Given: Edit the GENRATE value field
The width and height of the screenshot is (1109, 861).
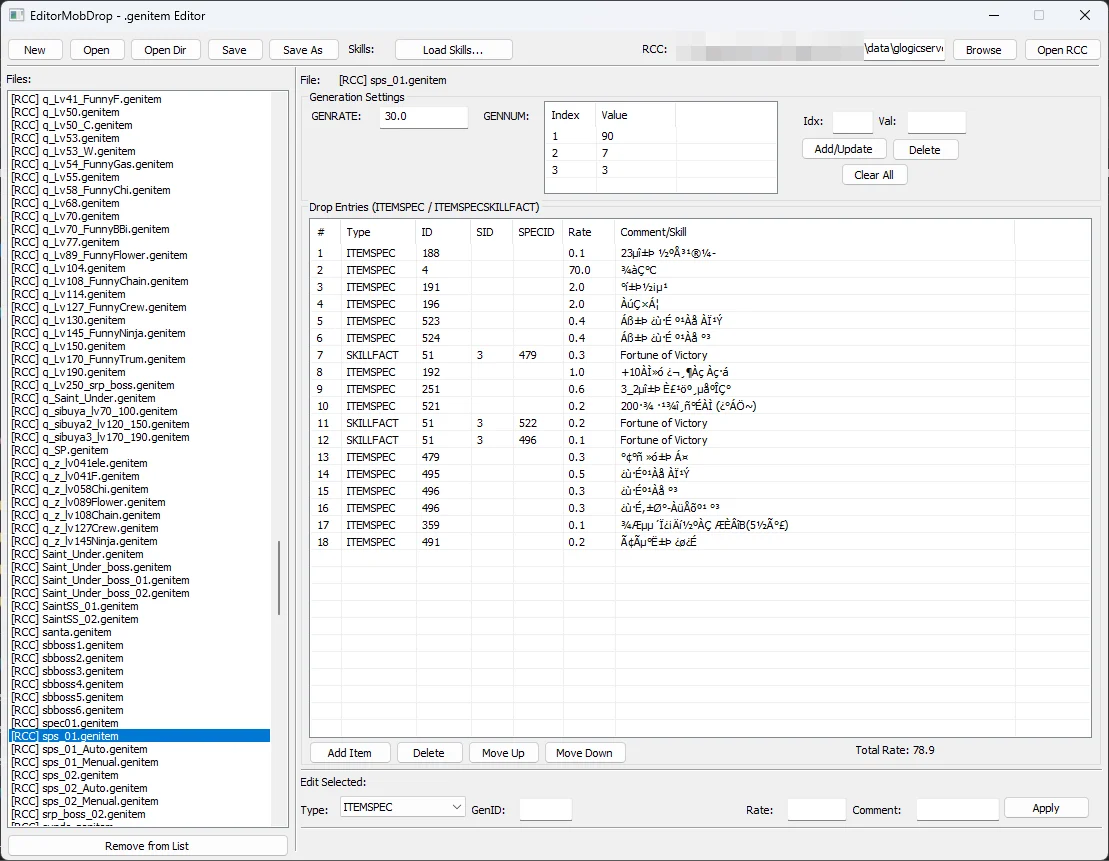Looking at the screenshot, I should click(424, 117).
